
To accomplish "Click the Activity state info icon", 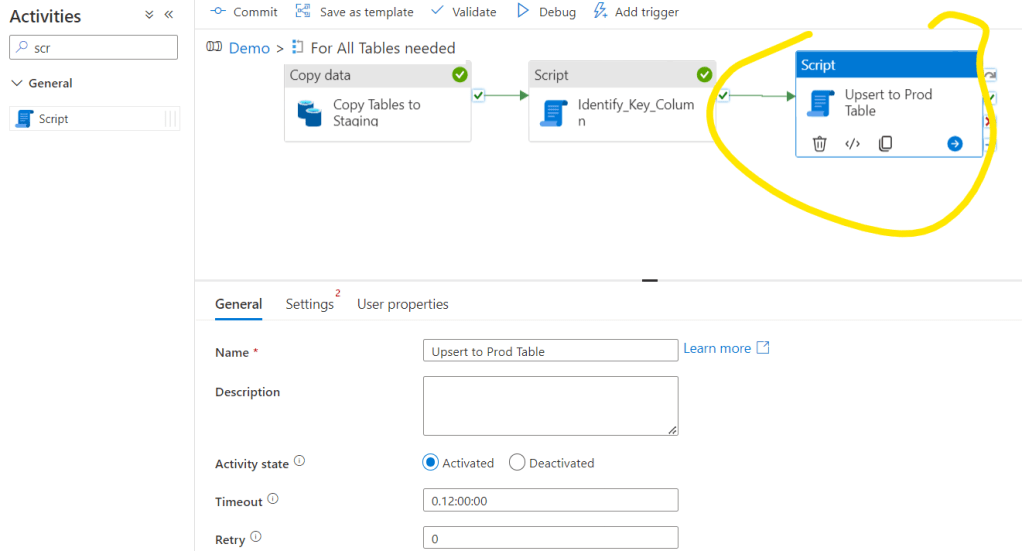I will (x=299, y=462).
